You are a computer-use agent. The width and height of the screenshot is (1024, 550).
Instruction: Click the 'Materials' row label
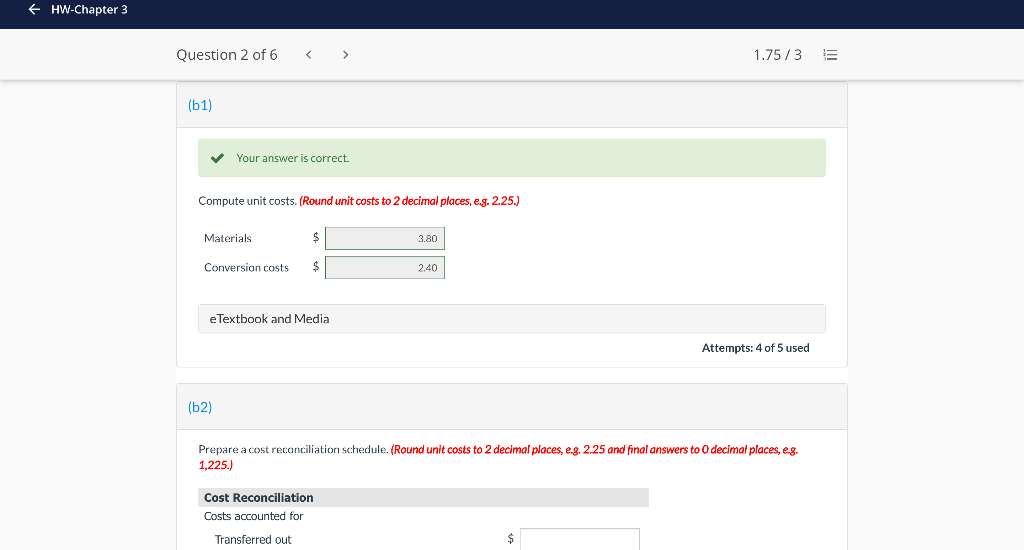click(227, 238)
